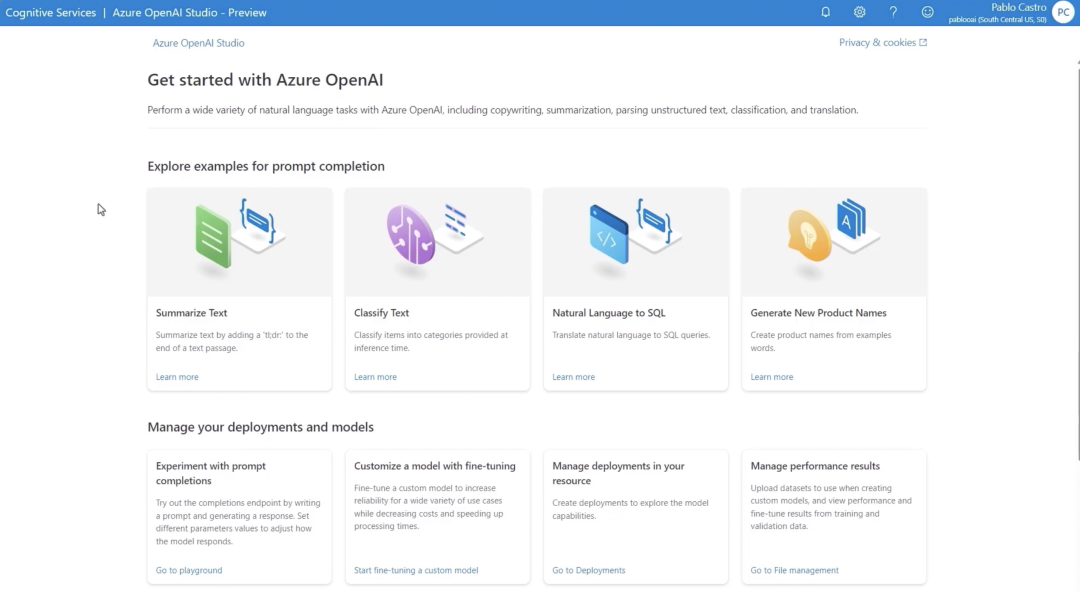Image resolution: width=1080 pixels, height=592 pixels.
Task: Click Customize a model with fine-tuning heading
Action: 435,466
